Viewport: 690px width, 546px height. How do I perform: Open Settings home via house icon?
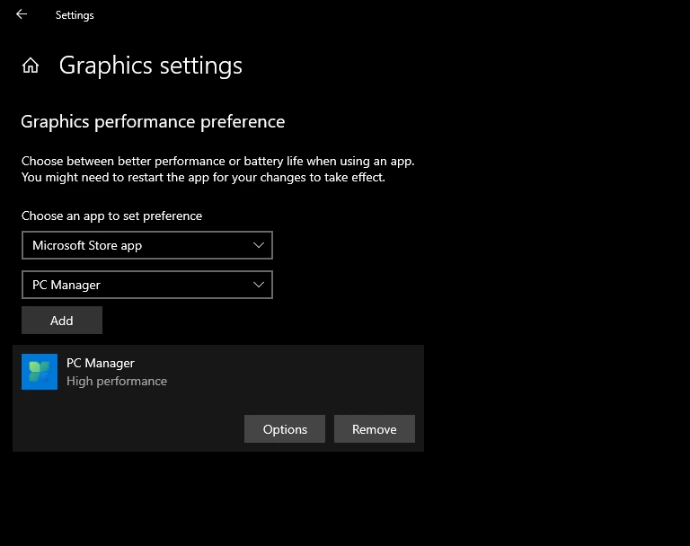click(x=30, y=66)
